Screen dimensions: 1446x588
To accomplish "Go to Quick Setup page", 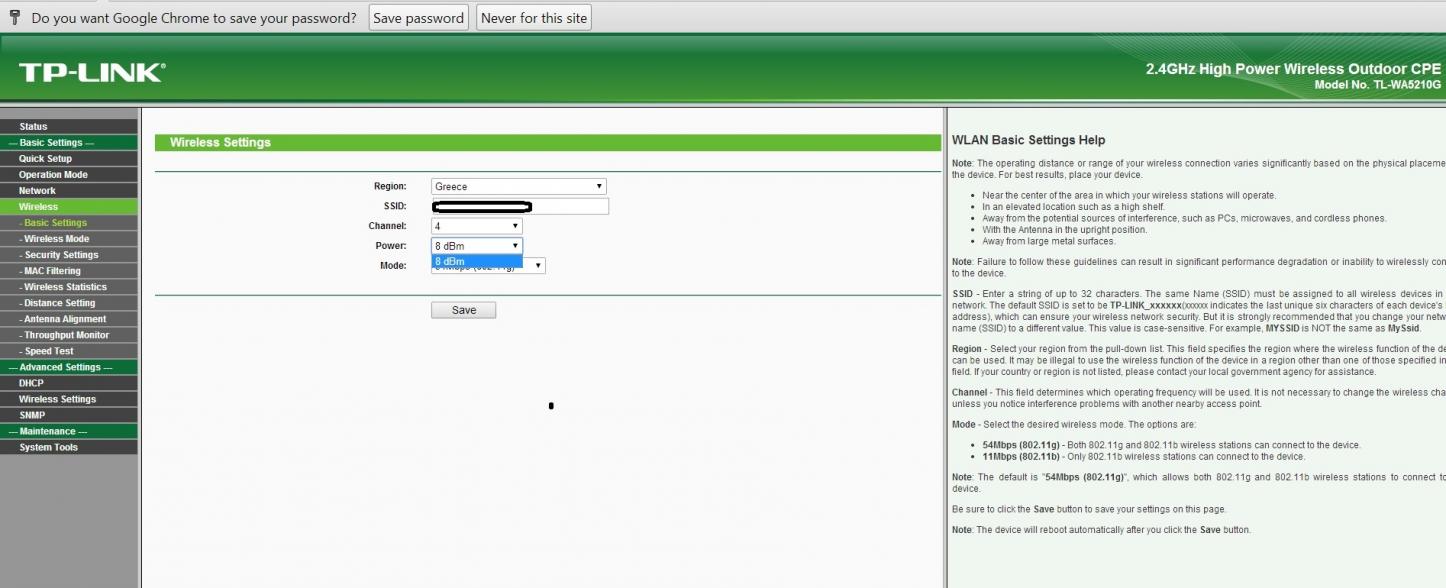I will (46, 159).
